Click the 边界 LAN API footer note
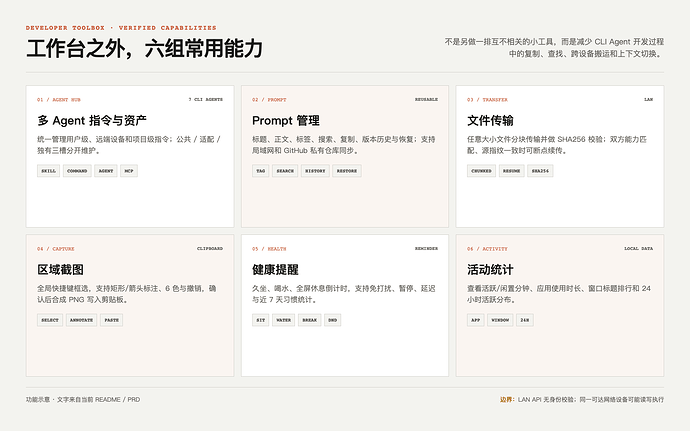 click(582, 400)
